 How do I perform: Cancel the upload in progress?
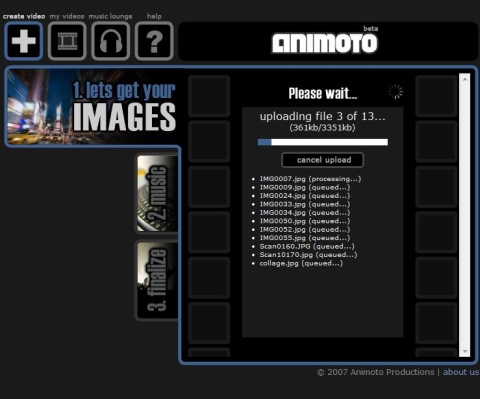pyautogui.click(x=323, y=160)
